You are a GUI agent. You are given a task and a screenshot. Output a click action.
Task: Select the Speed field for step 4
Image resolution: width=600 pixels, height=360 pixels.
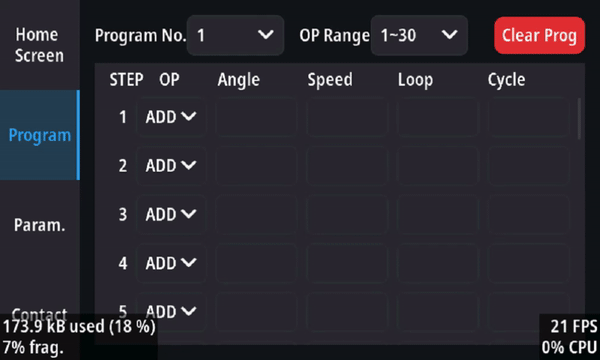[347, 263]
